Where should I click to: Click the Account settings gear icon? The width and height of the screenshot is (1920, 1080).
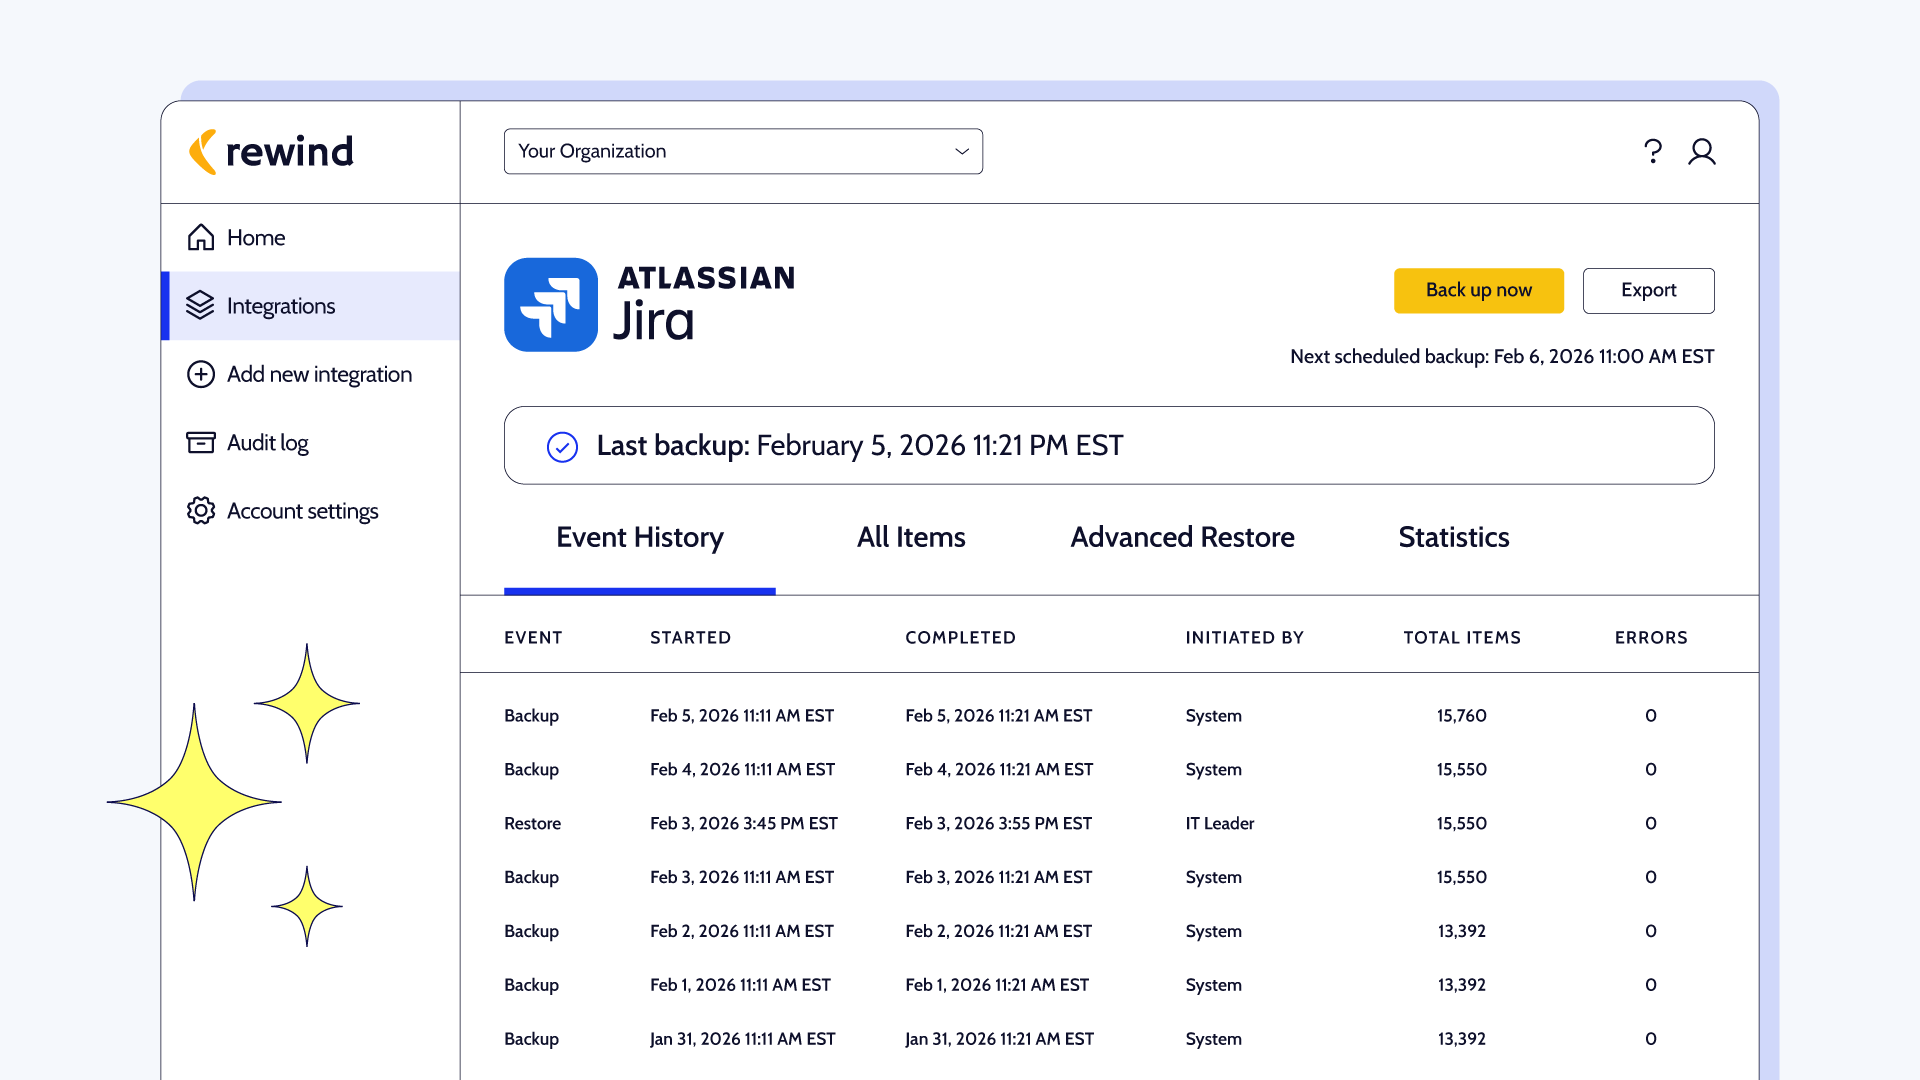coord(201,511)
